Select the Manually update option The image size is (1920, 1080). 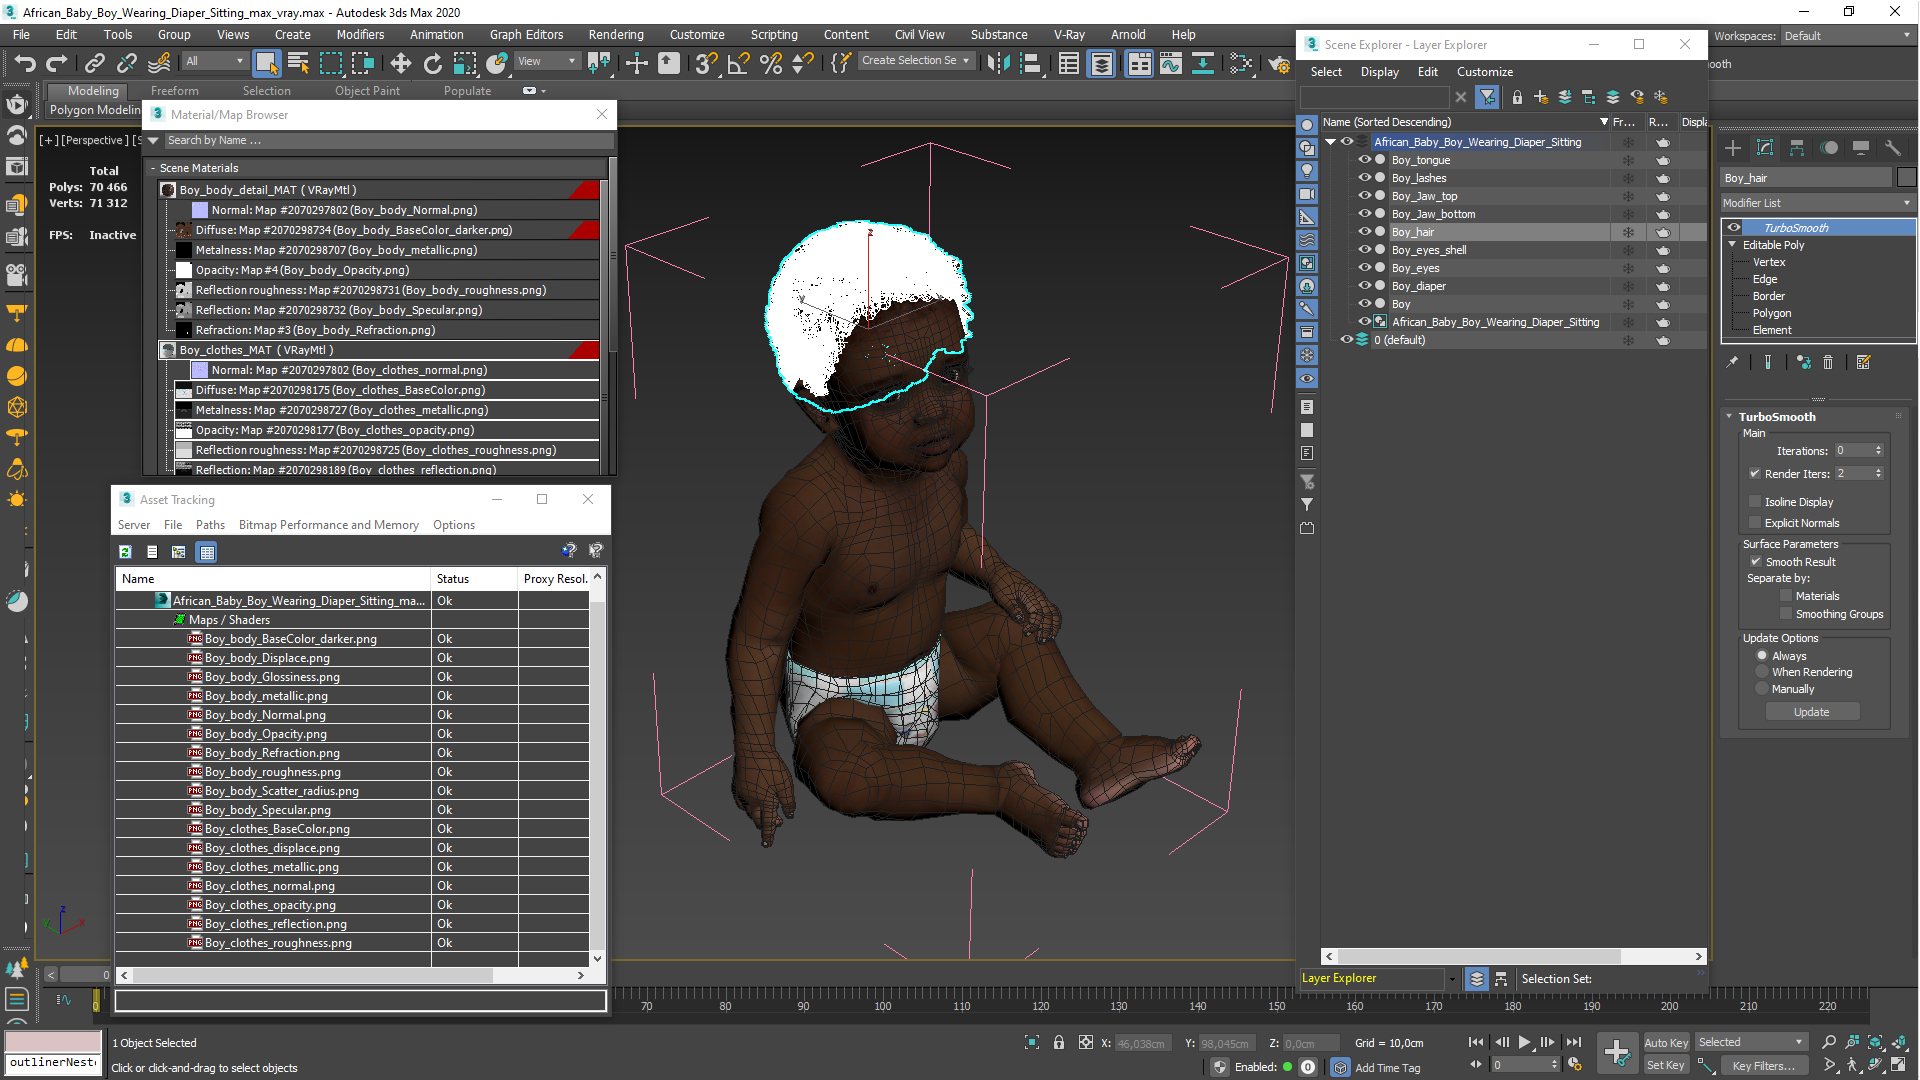coord(1762,689)
